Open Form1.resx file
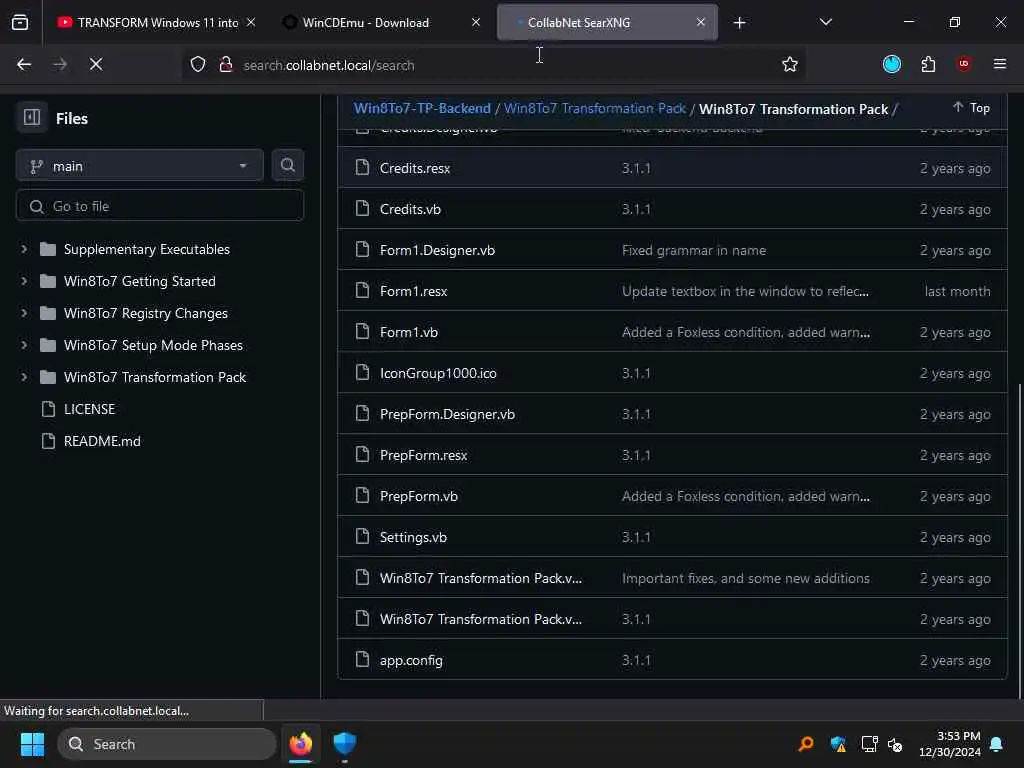Viewport: 1024px width, 768px height. (413, 291)
